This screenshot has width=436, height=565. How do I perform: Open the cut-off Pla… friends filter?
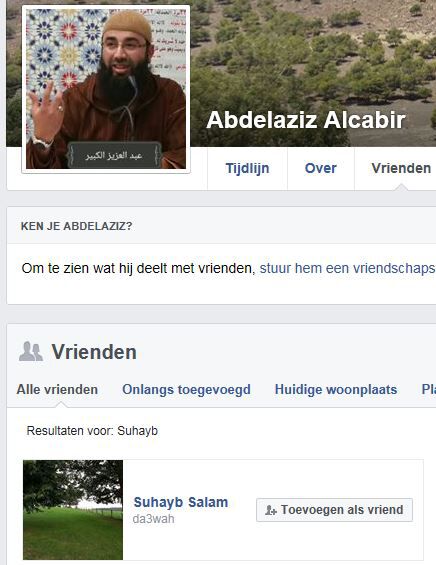[x=428, y=390]
